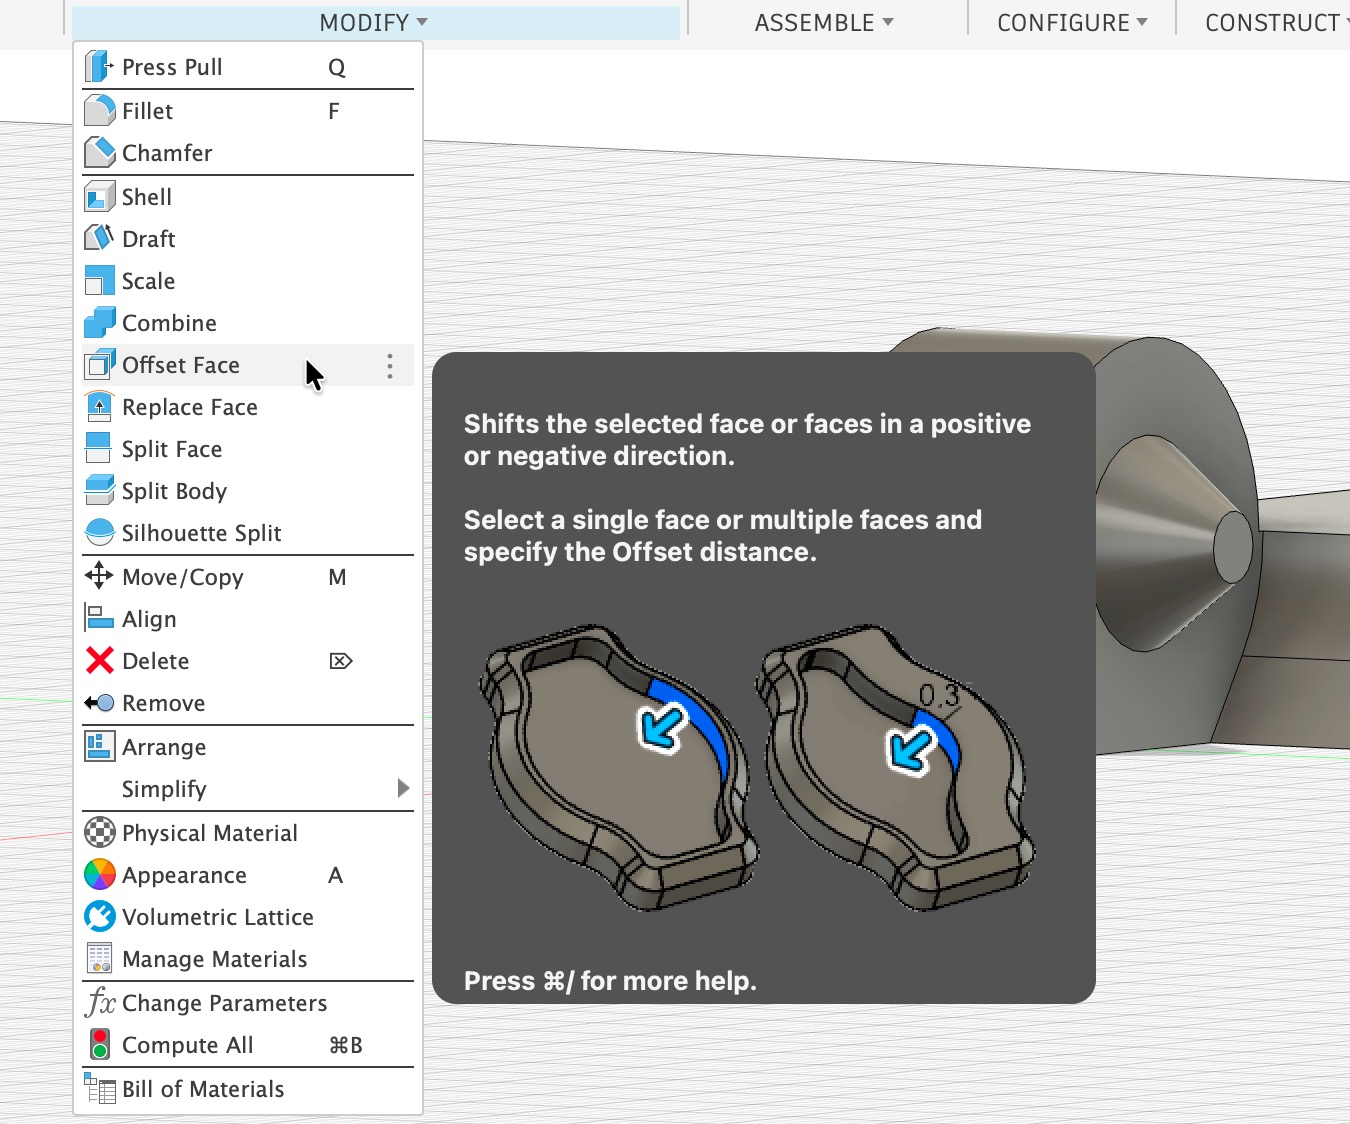Select the Arrange tool icon
The width and height of the screenshot is (1350, 1124).
pyautogui.click(x=99, y=747)
